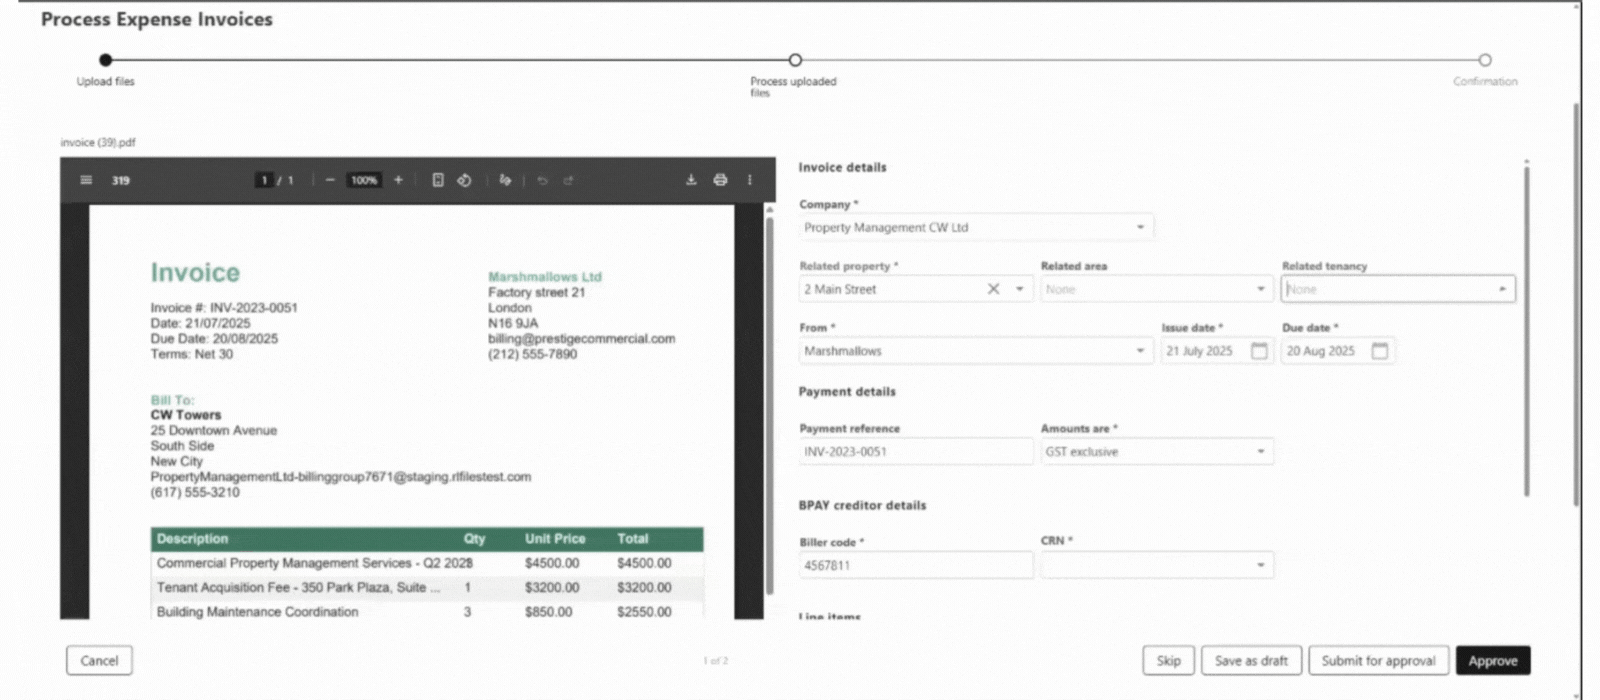The image size is (1600, 700).
Task: Click the Cancel button
Action: [99, 660]
